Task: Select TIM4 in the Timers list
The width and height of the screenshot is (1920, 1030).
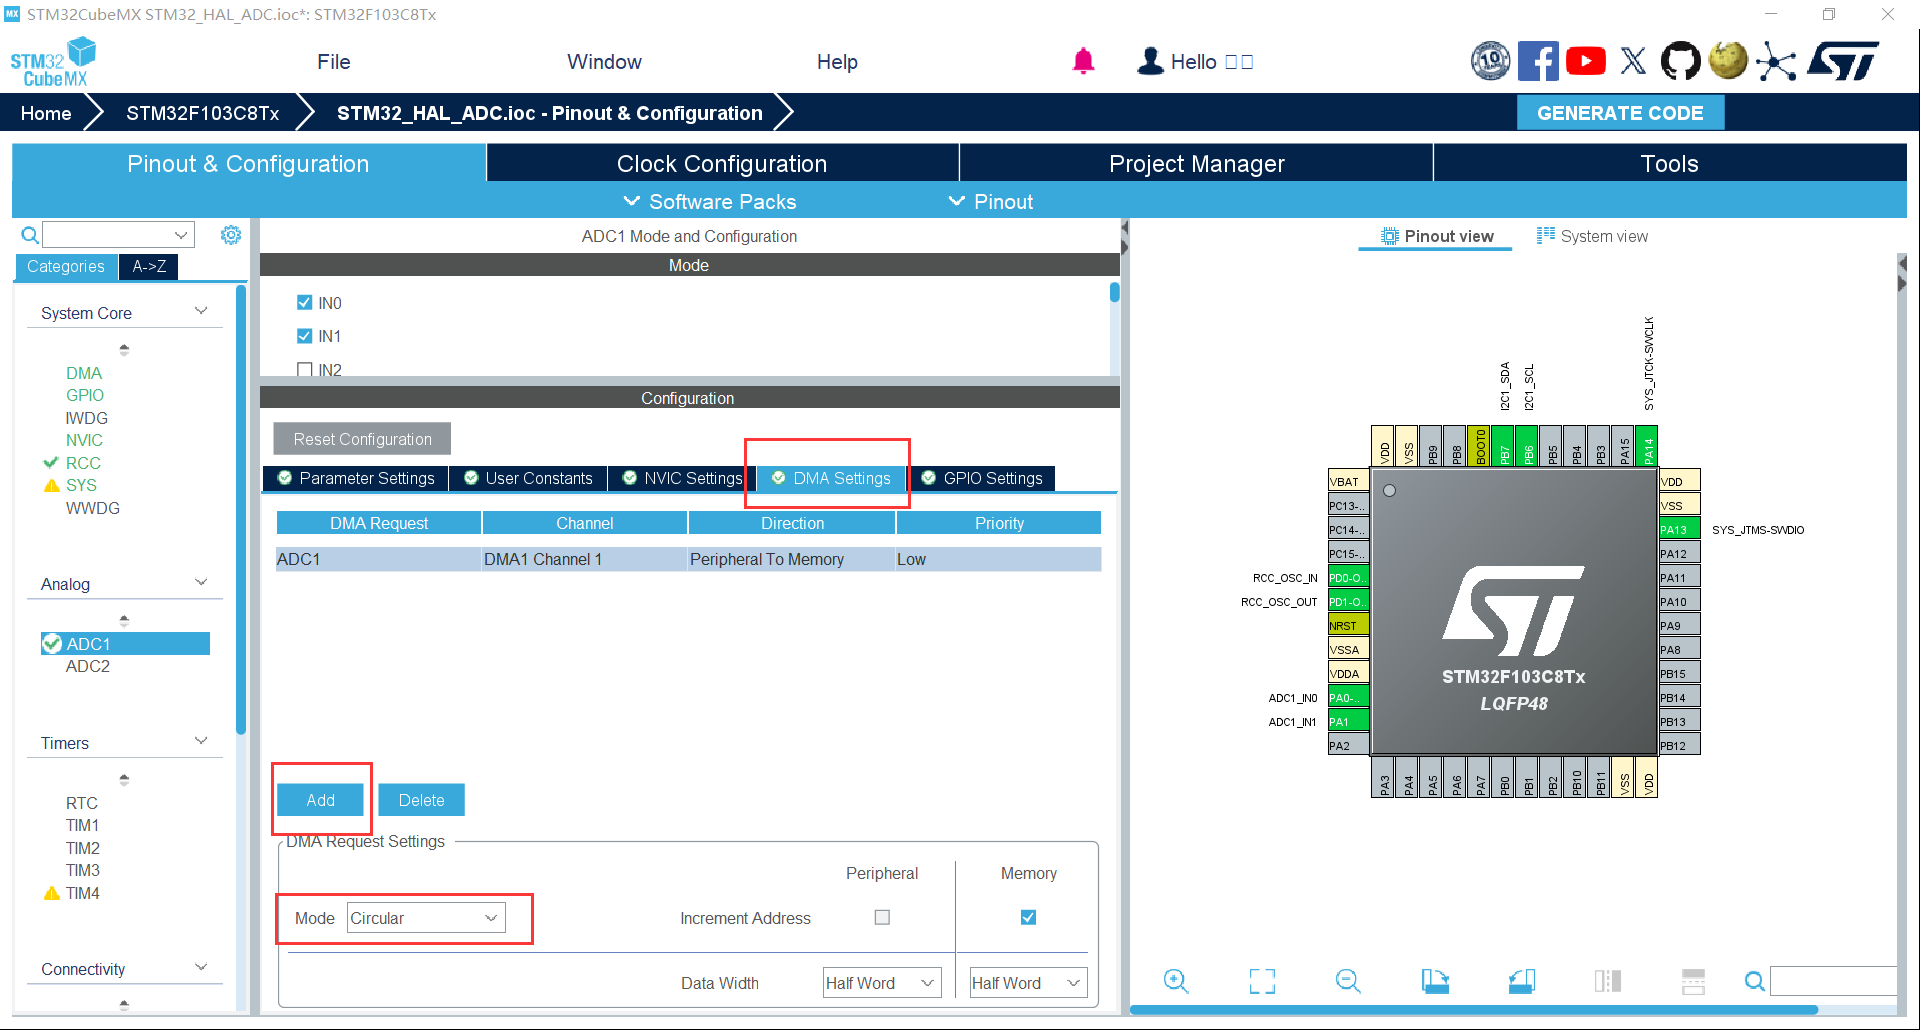Action: pyautogui.click(x=82, y=893)
